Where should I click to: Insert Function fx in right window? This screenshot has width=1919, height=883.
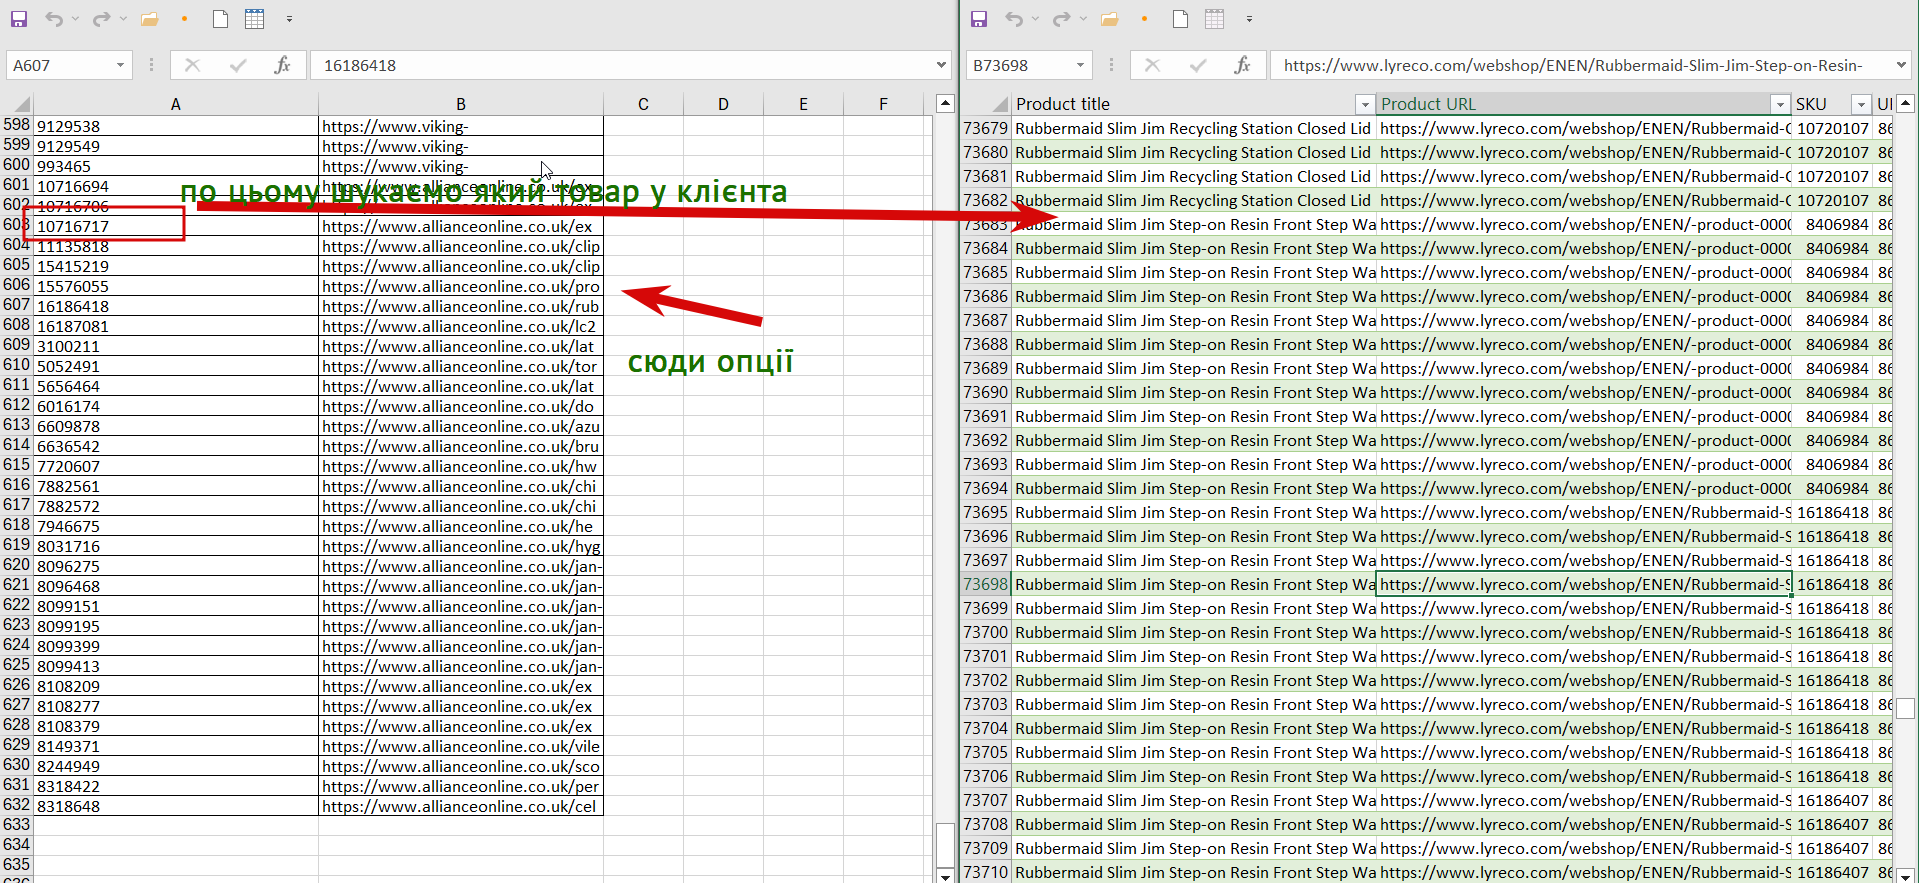[1243, 65]
